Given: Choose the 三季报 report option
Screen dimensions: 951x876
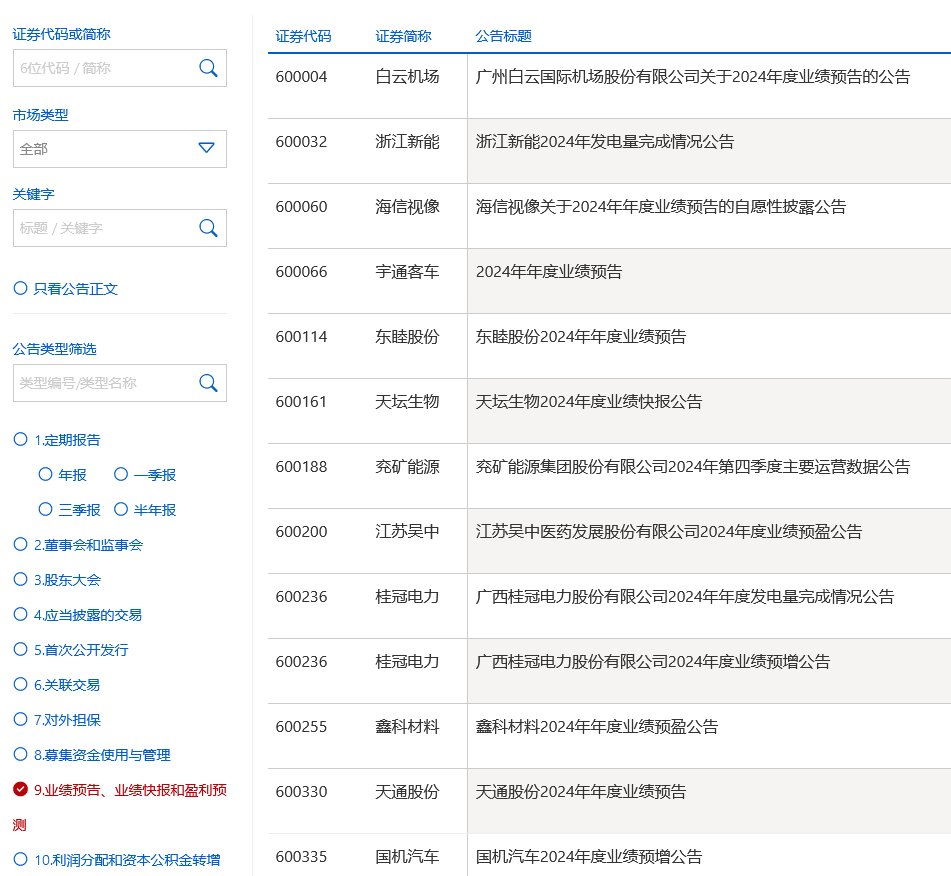Looking at the screenshot, I should click(x=45, y=509).
